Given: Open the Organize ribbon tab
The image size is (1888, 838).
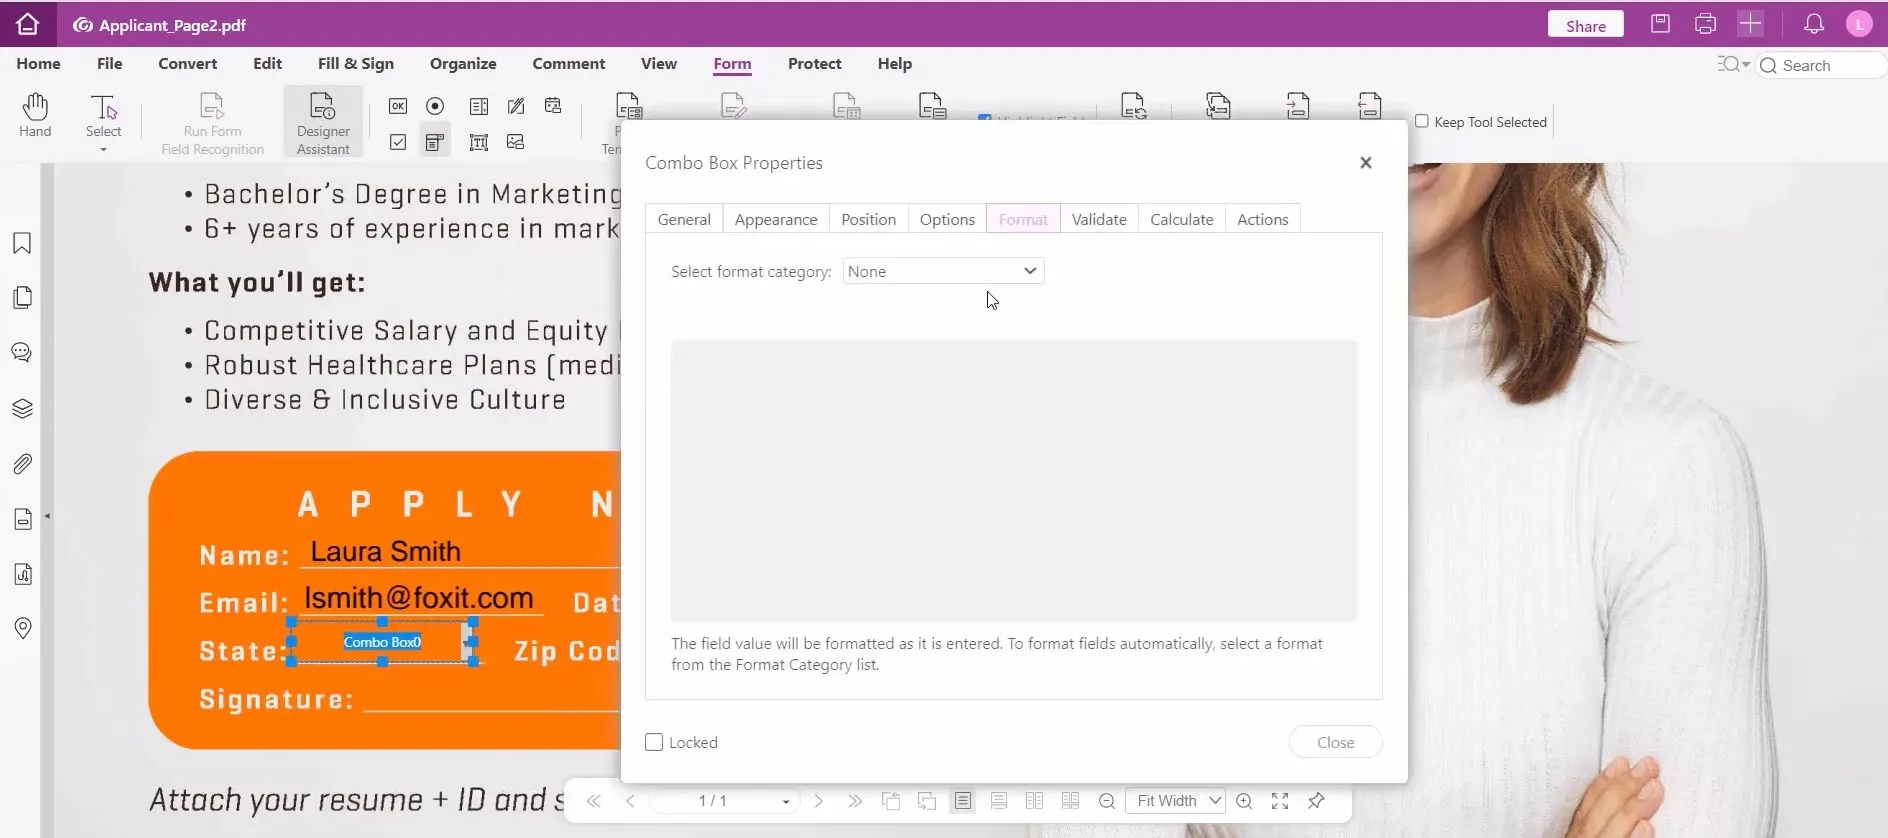Looking at the screenshot, I should [x=463, y=64].
